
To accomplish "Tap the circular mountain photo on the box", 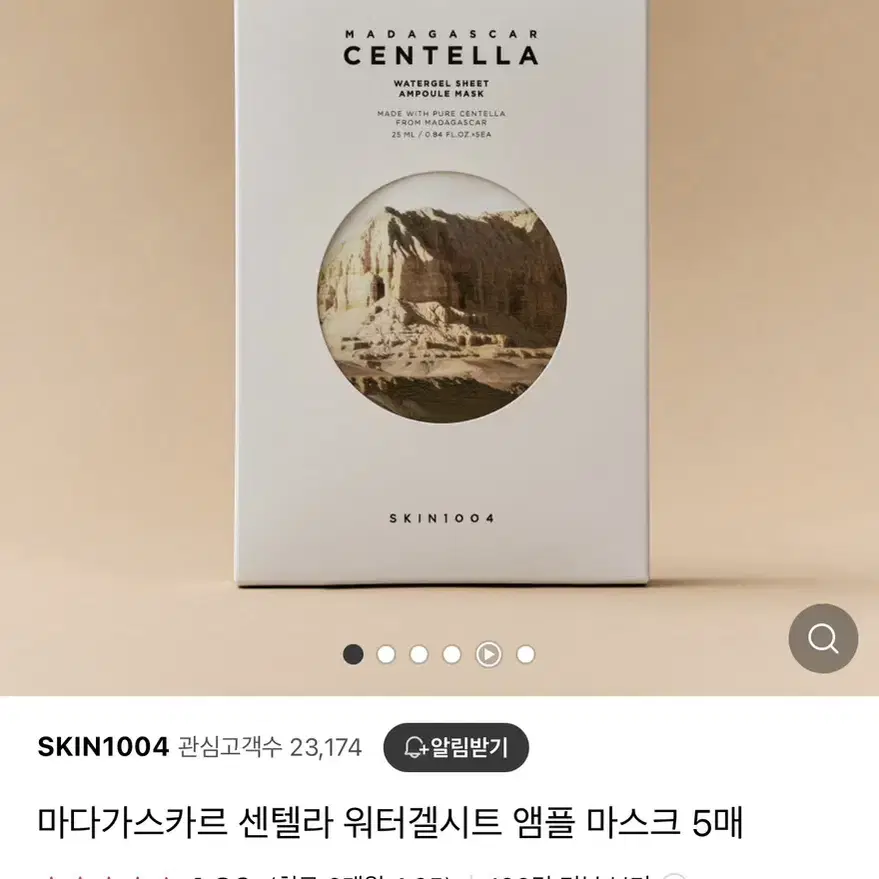I will click(x=442, y=297).
